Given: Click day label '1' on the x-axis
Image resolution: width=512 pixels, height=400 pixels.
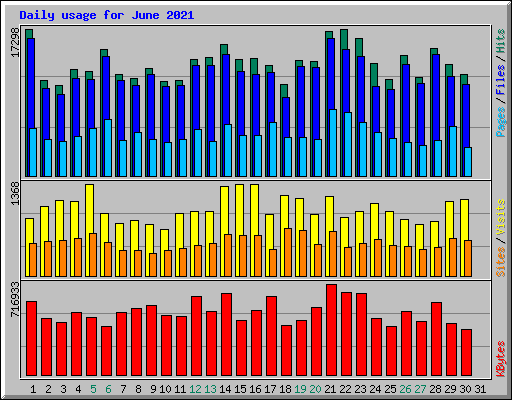Looking at the screenshot, I should click(x=33, y=389).
